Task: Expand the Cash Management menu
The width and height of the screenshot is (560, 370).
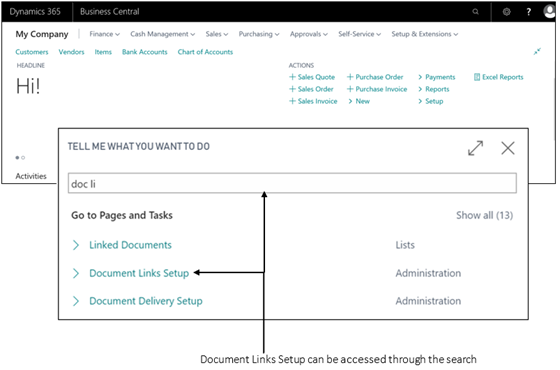Action: point(162,34)
